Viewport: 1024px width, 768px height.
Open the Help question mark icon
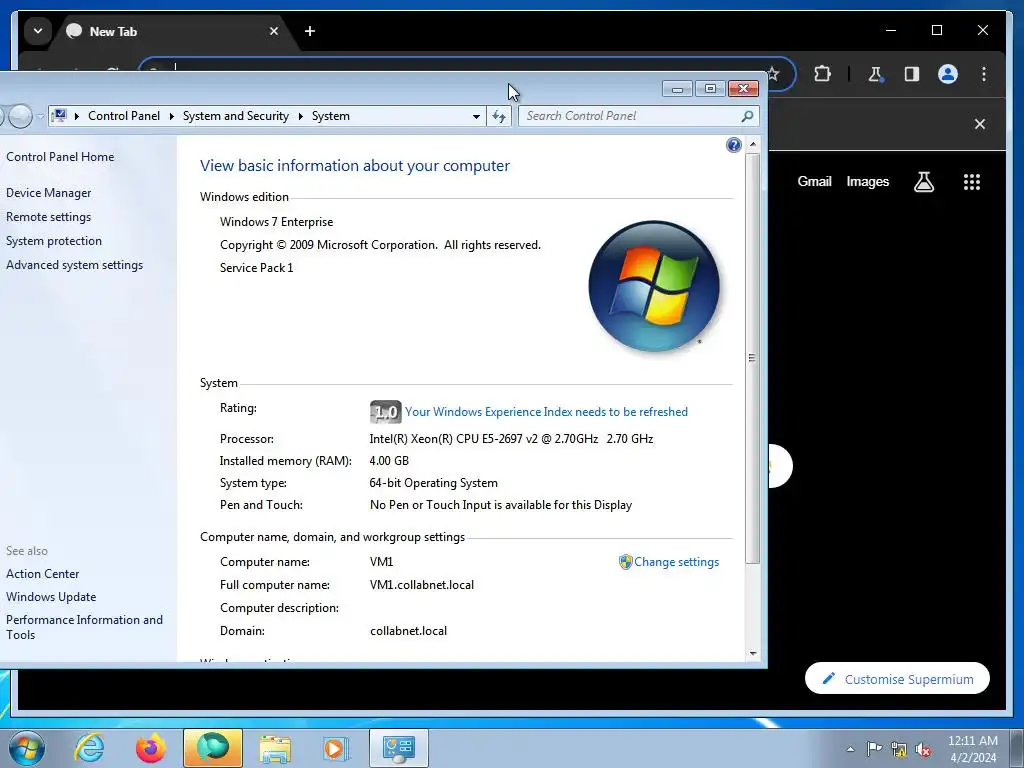(733, 145)
